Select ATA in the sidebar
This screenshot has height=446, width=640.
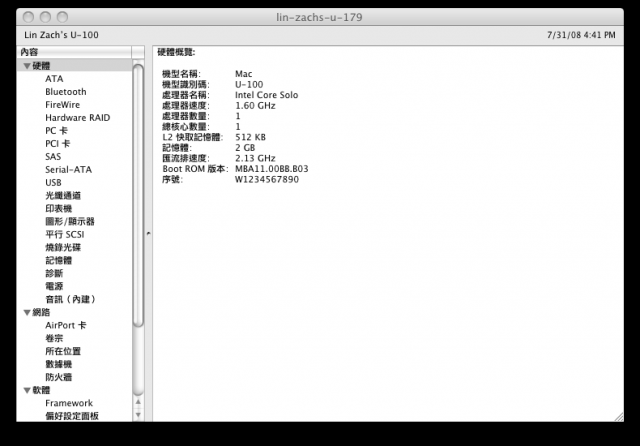[x=54, y=79]
